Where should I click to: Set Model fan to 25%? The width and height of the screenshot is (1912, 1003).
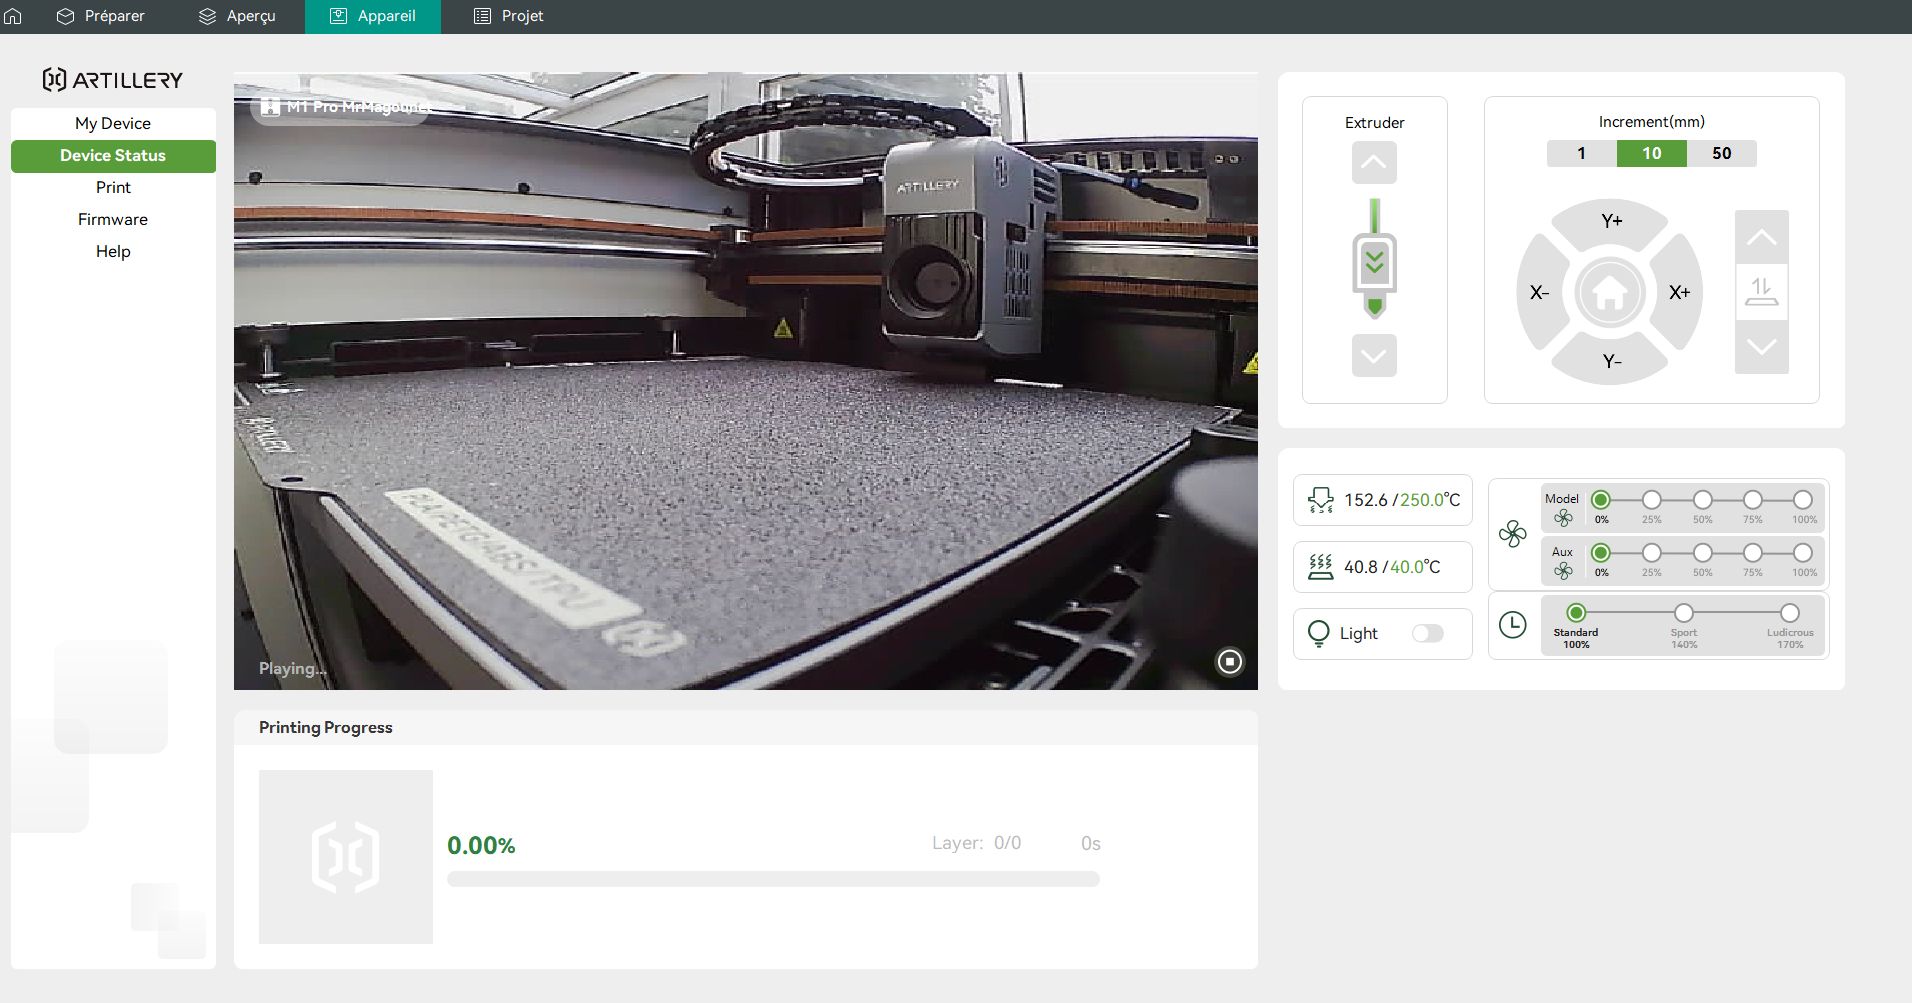tap(1651, 499)
